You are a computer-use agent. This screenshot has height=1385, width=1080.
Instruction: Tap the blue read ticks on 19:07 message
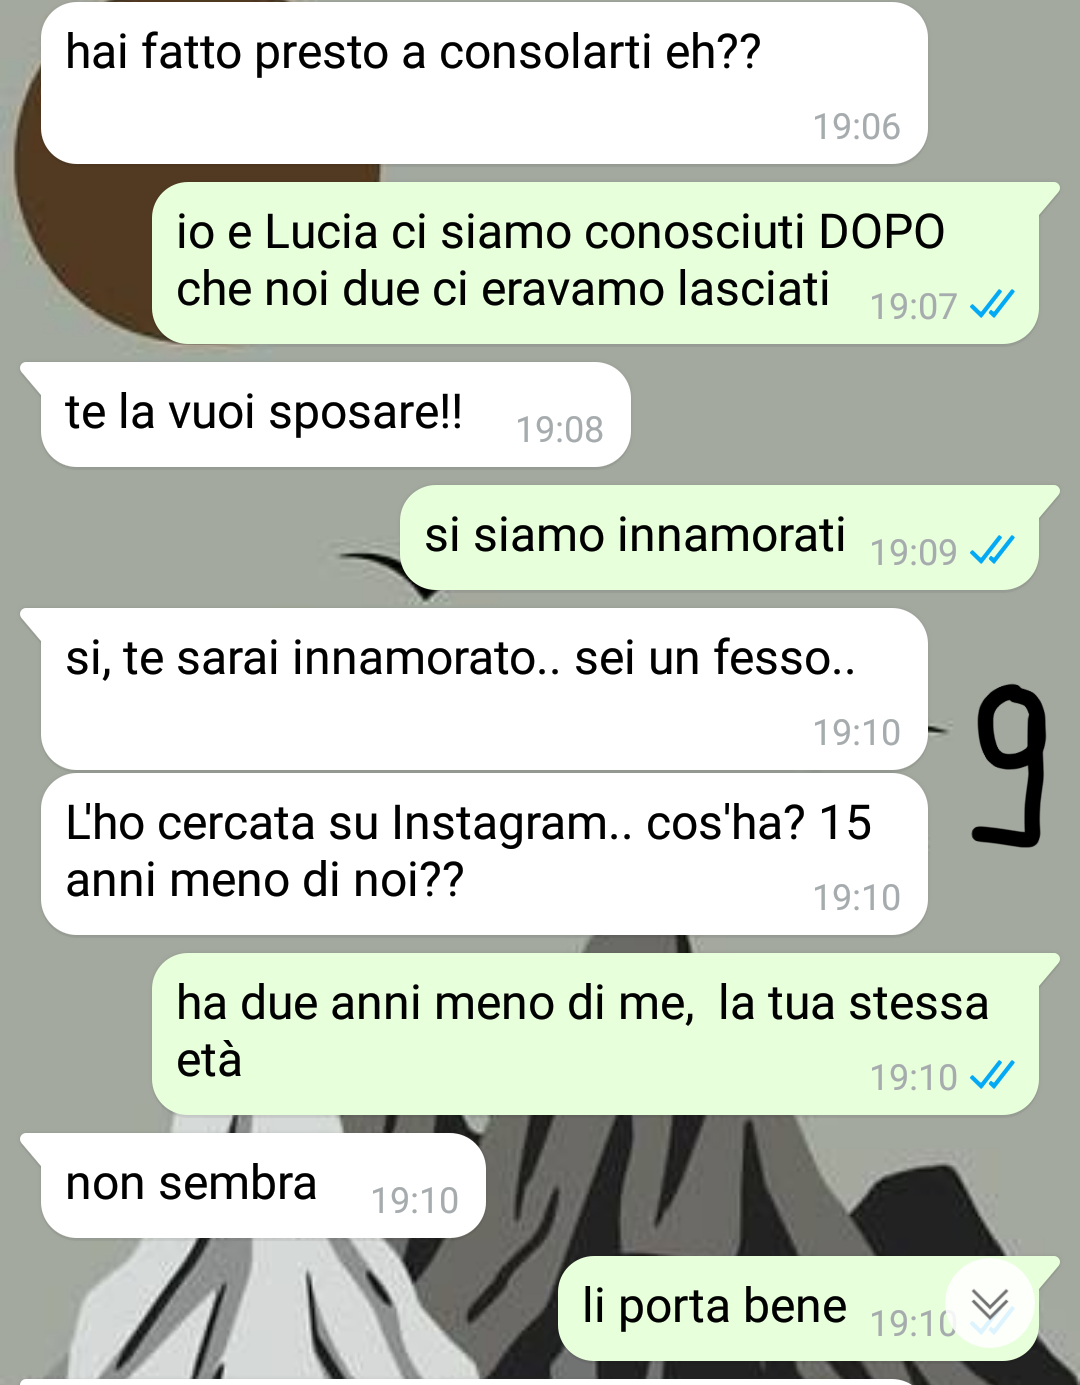coord(992,304)
